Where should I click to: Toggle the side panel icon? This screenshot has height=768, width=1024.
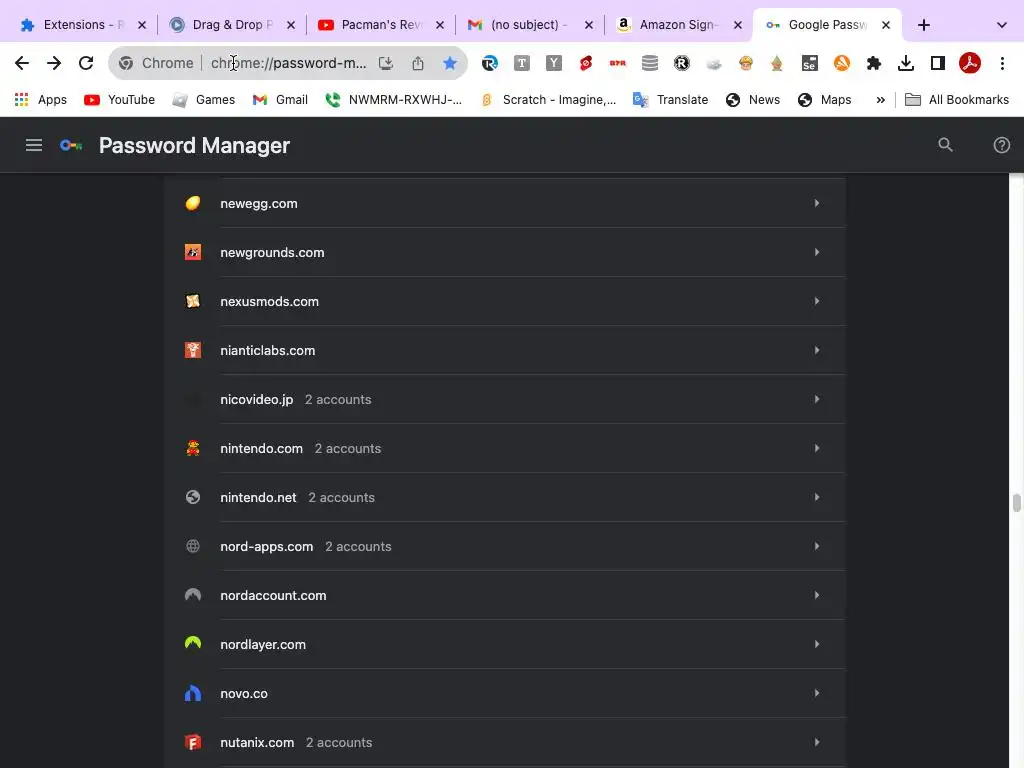pos(938,63)
